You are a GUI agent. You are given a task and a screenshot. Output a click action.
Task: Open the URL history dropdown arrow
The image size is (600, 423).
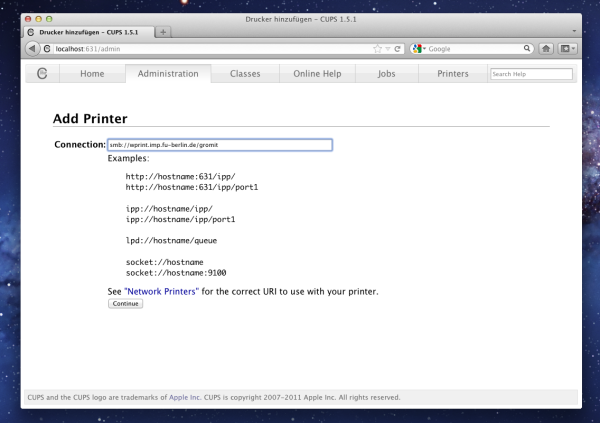(x=388, y=49)
